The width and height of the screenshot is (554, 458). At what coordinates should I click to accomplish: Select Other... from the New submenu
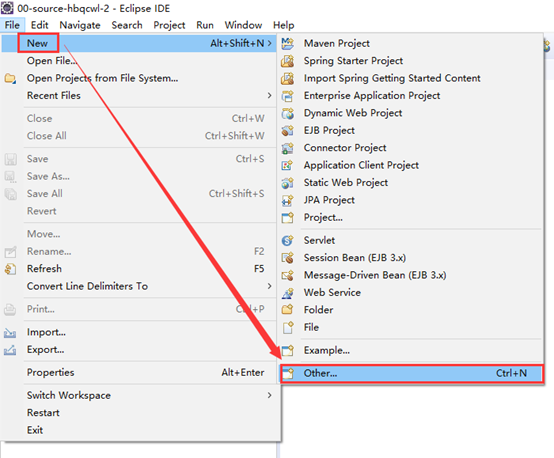[x=412, y=374]
